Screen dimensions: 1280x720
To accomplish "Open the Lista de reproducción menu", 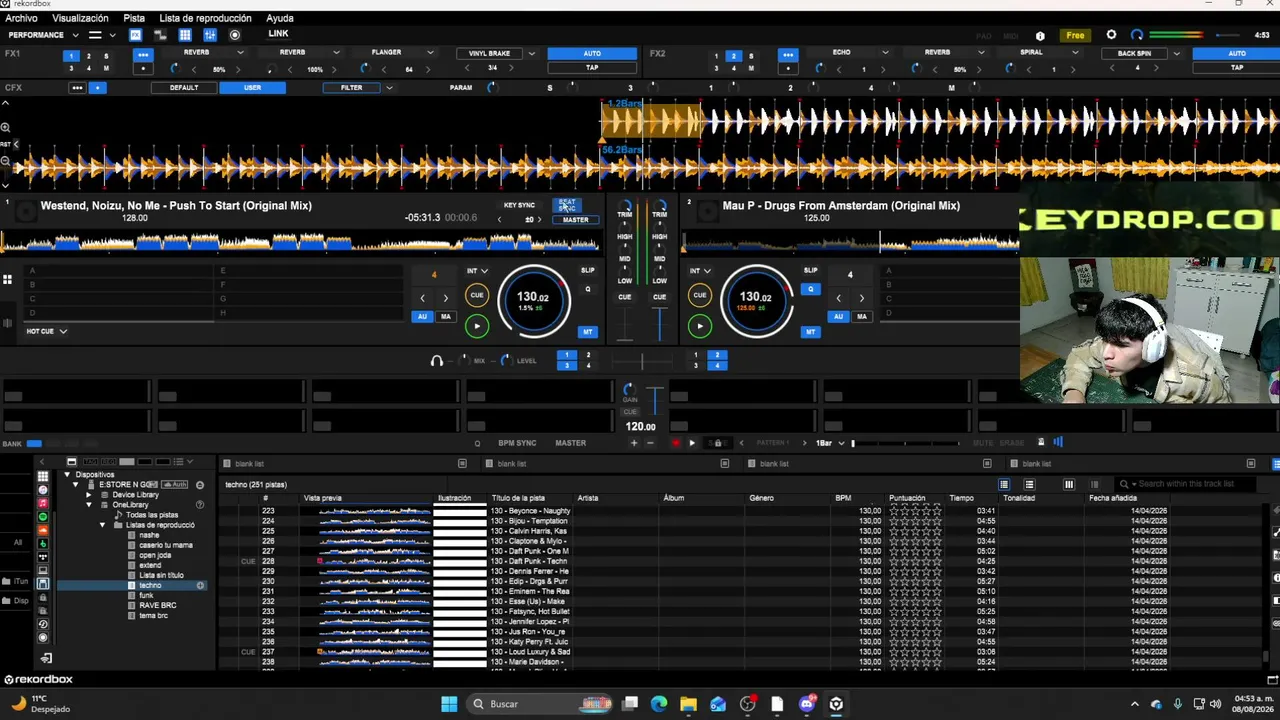I will coord(205,18).
